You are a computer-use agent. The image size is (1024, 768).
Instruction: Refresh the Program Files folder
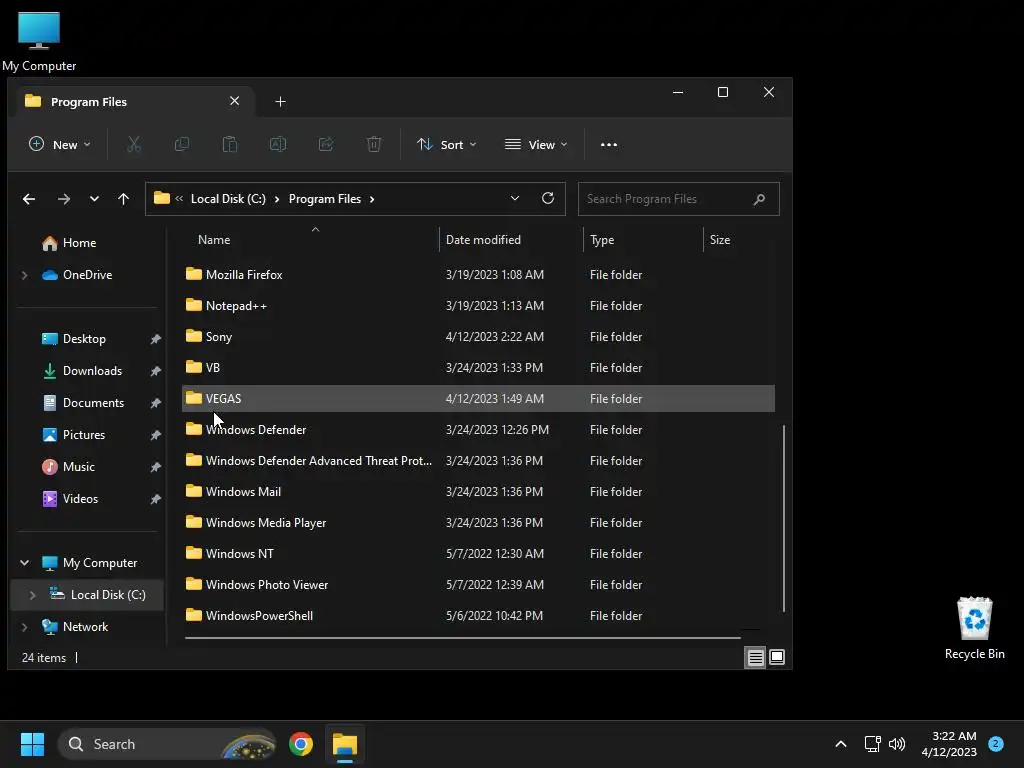[x=548, y=198]
